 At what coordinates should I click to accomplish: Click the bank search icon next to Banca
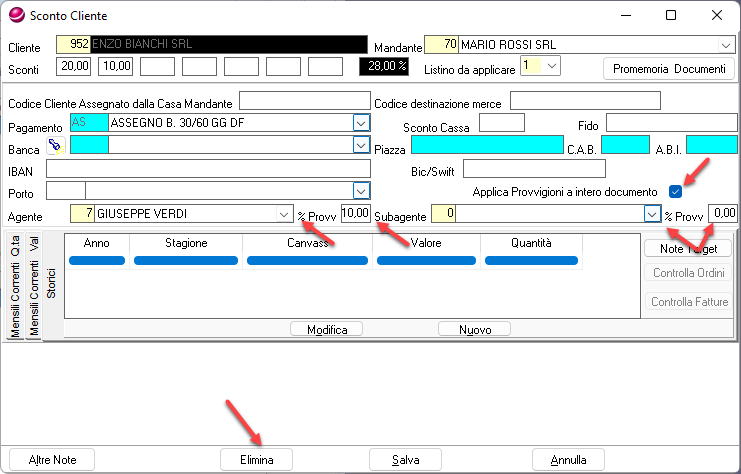[56, 146]
